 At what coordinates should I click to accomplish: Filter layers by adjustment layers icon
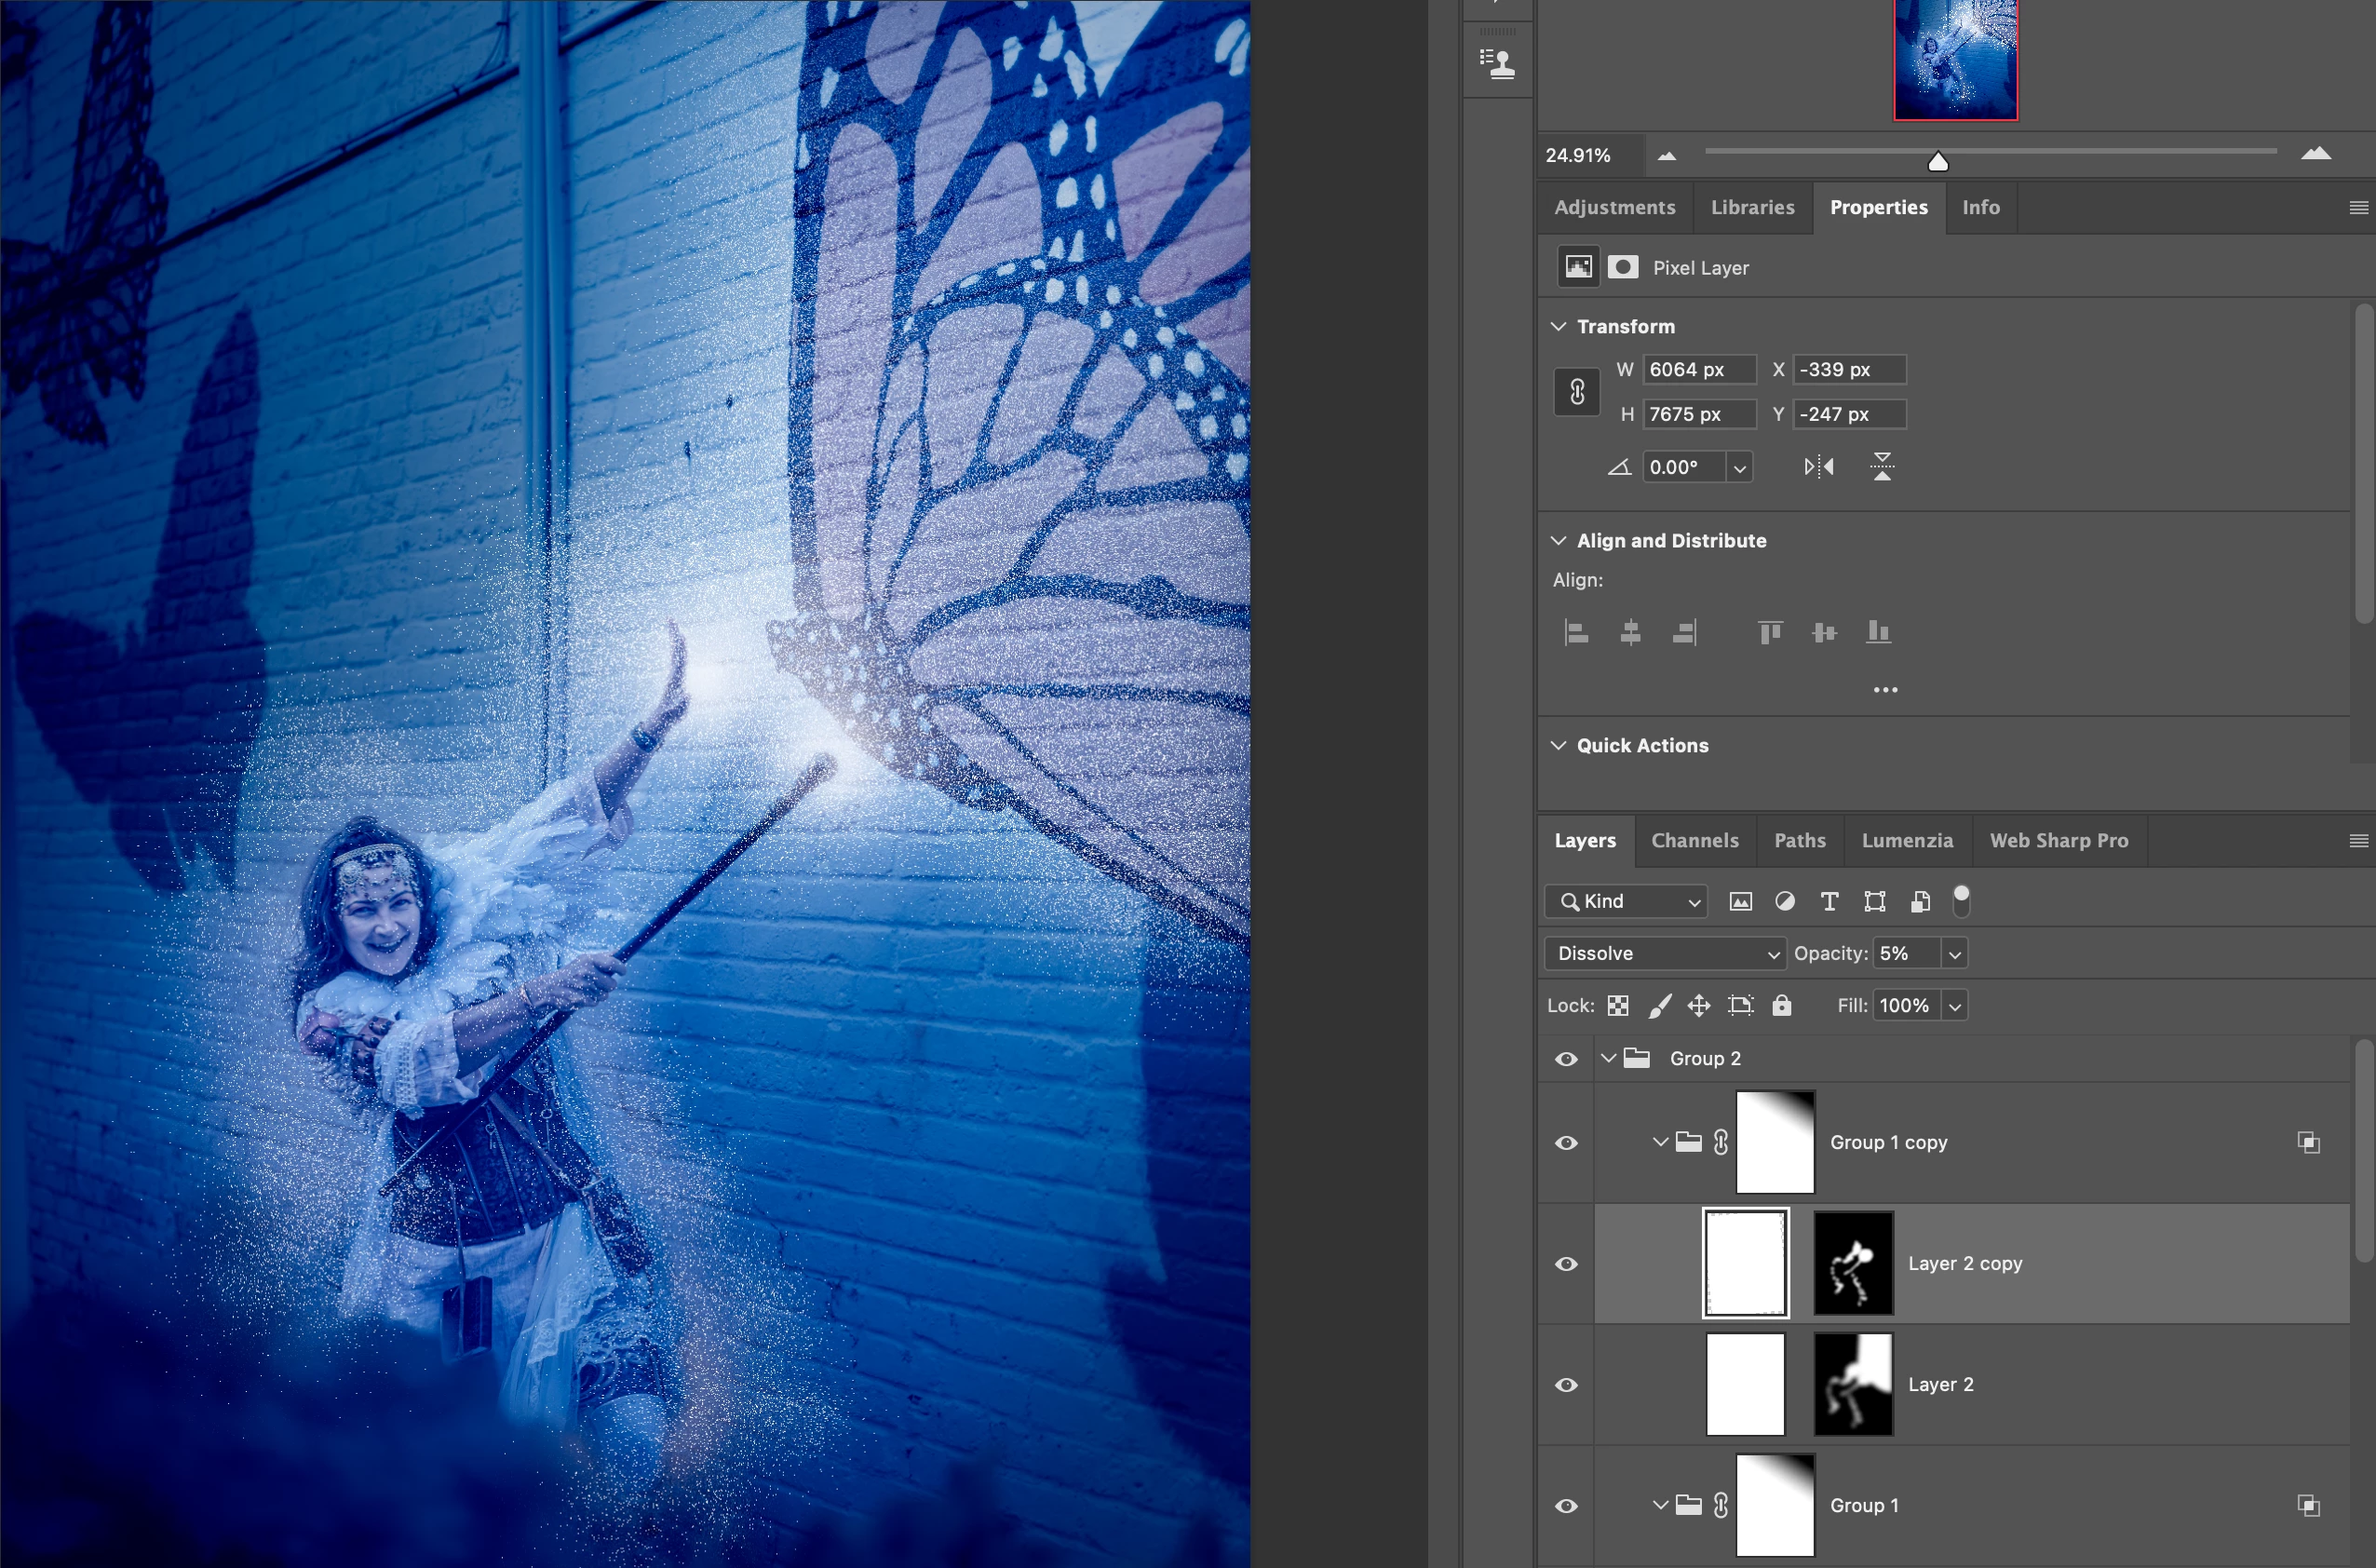click(x=1784, y=902)
